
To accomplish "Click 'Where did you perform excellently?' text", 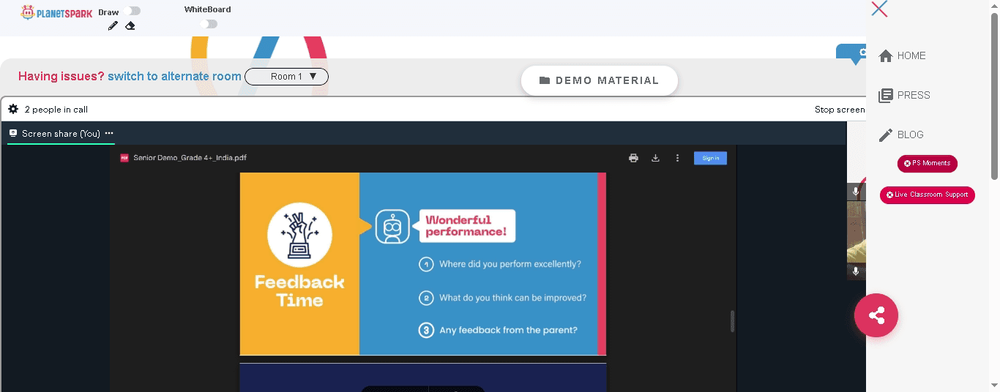I will pyautogui.click(x=510, y=264).
